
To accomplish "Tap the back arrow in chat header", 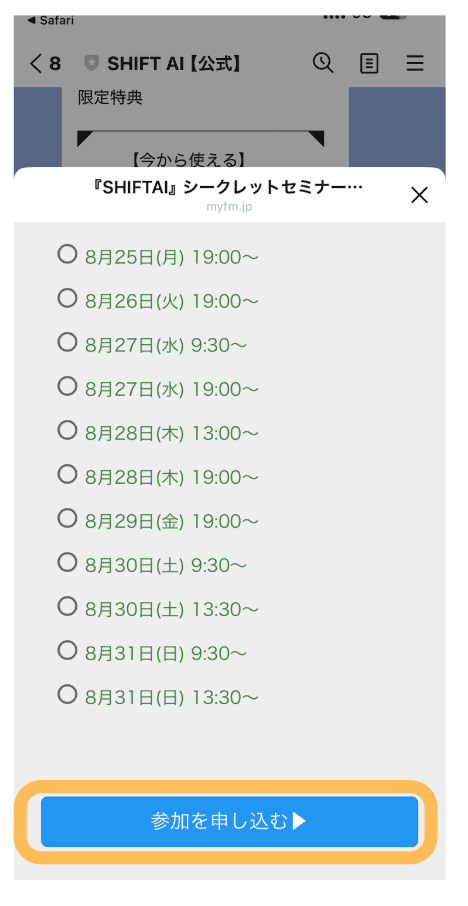I will (x=36, y=63).
